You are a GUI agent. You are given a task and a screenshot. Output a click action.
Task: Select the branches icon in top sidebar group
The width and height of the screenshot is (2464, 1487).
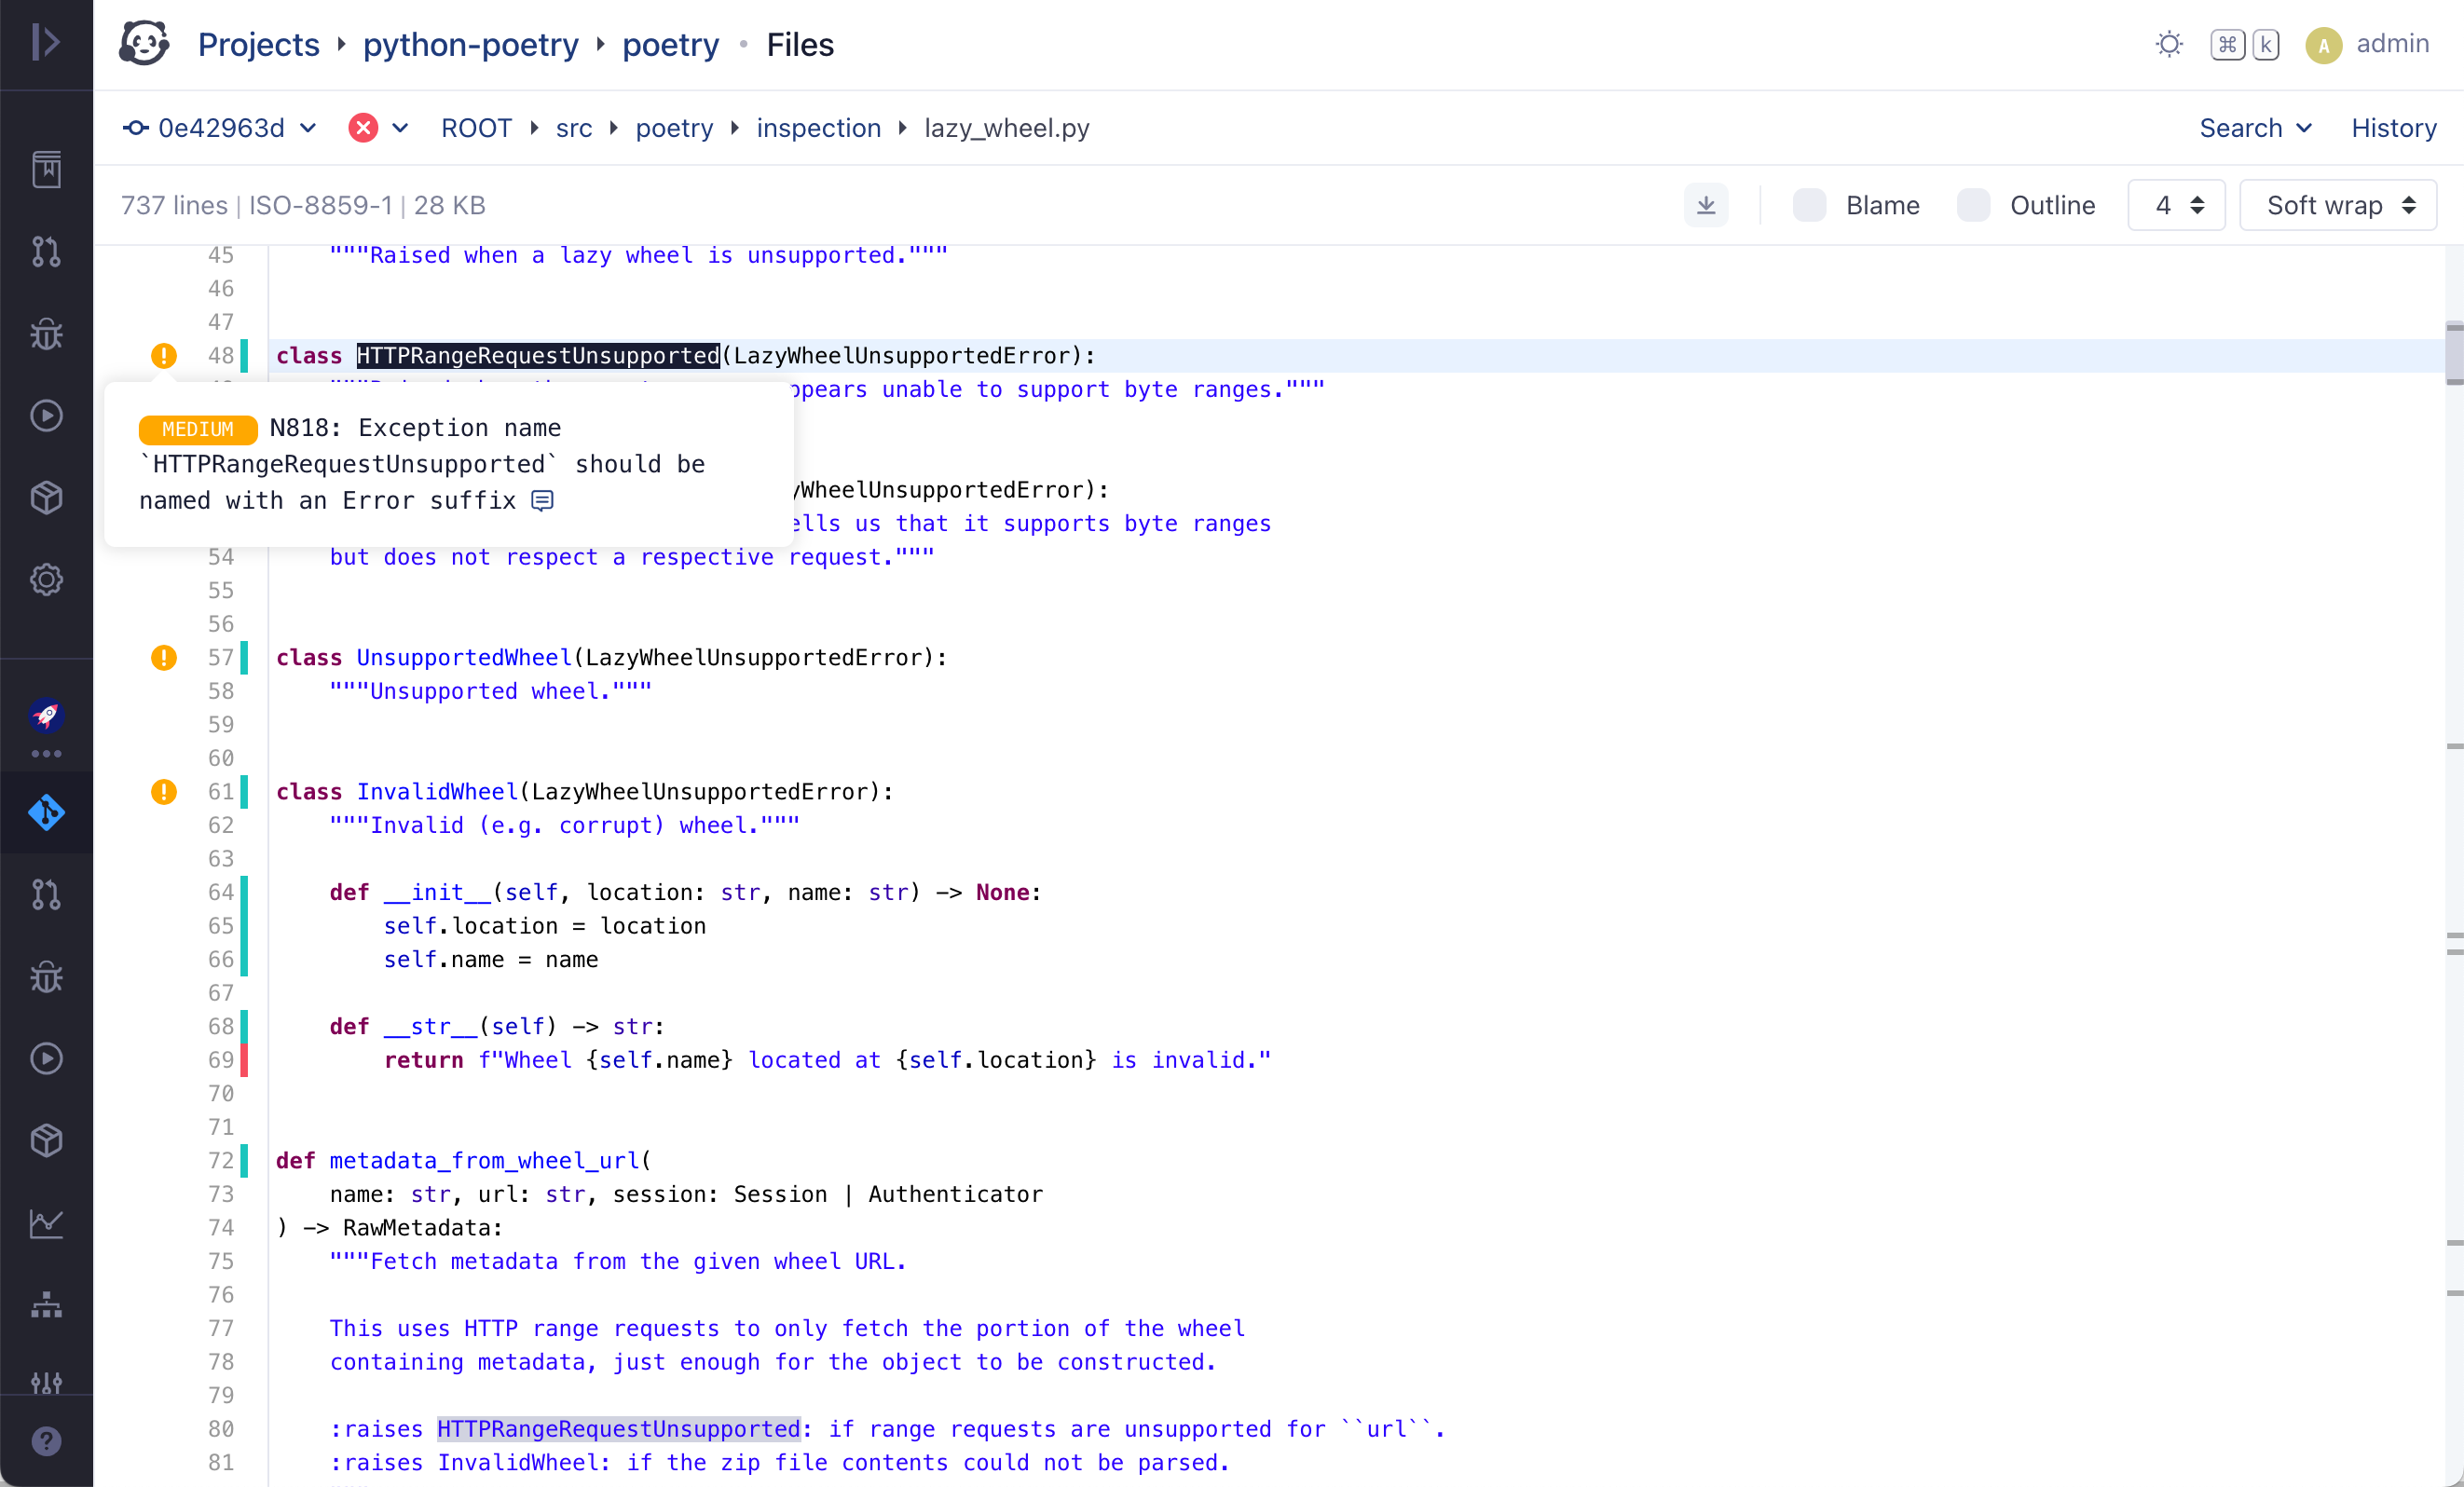click(x=46, y=252)
